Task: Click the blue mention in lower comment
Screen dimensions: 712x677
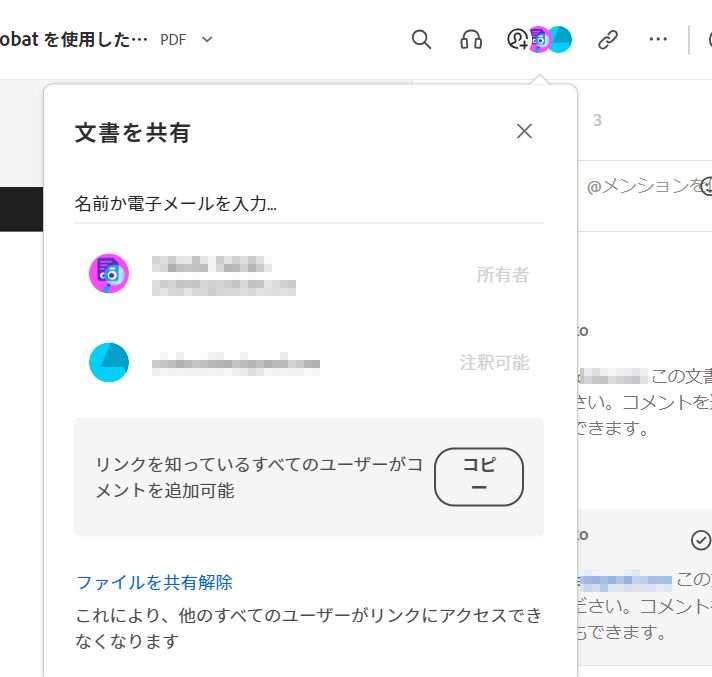Action: tap(626, 581)
